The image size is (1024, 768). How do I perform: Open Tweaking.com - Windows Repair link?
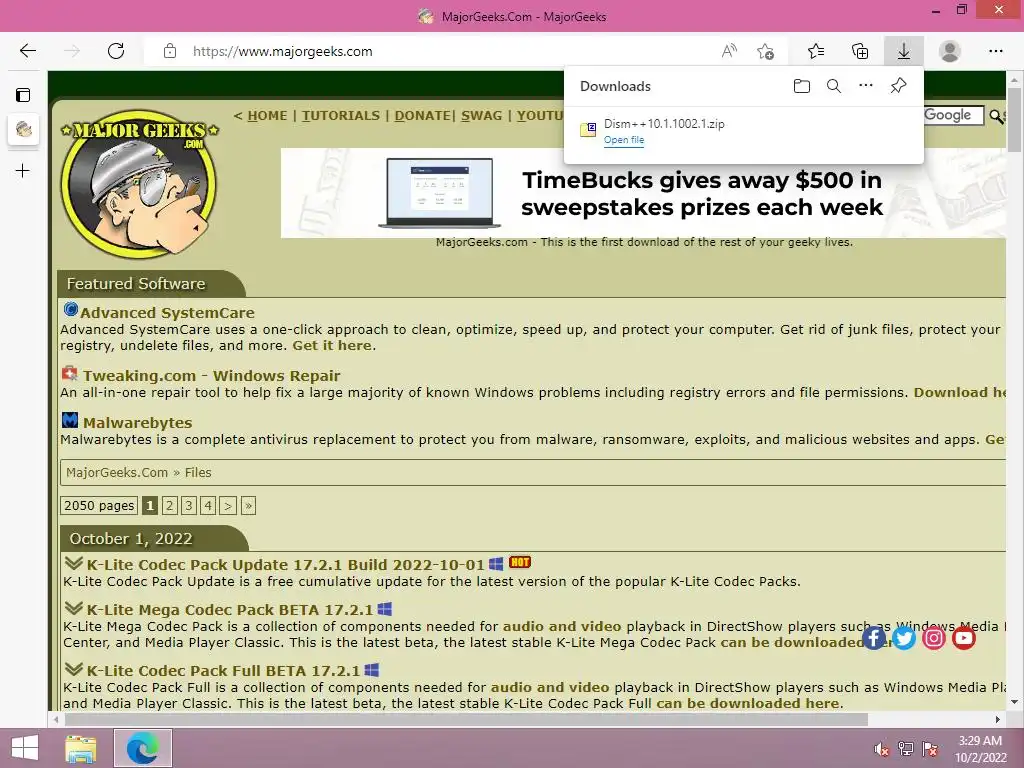click(x=212, y=376)
